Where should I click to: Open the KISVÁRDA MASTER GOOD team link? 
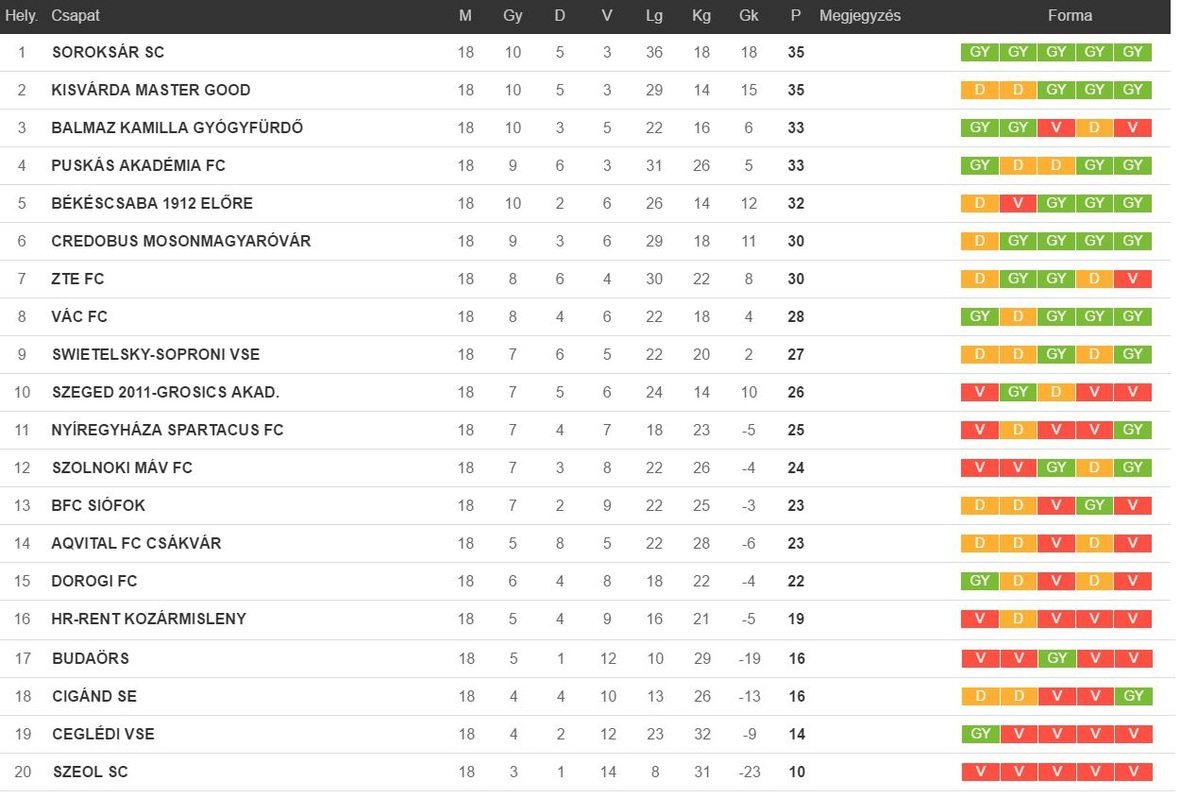click(x=151, y=90)
